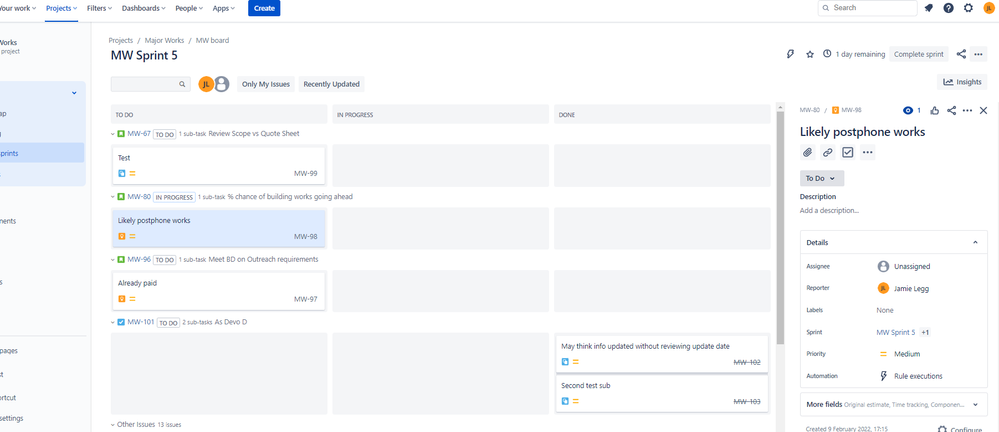Collapse the MW-101 swimlane
999x432 pixels.
point(113,322)
